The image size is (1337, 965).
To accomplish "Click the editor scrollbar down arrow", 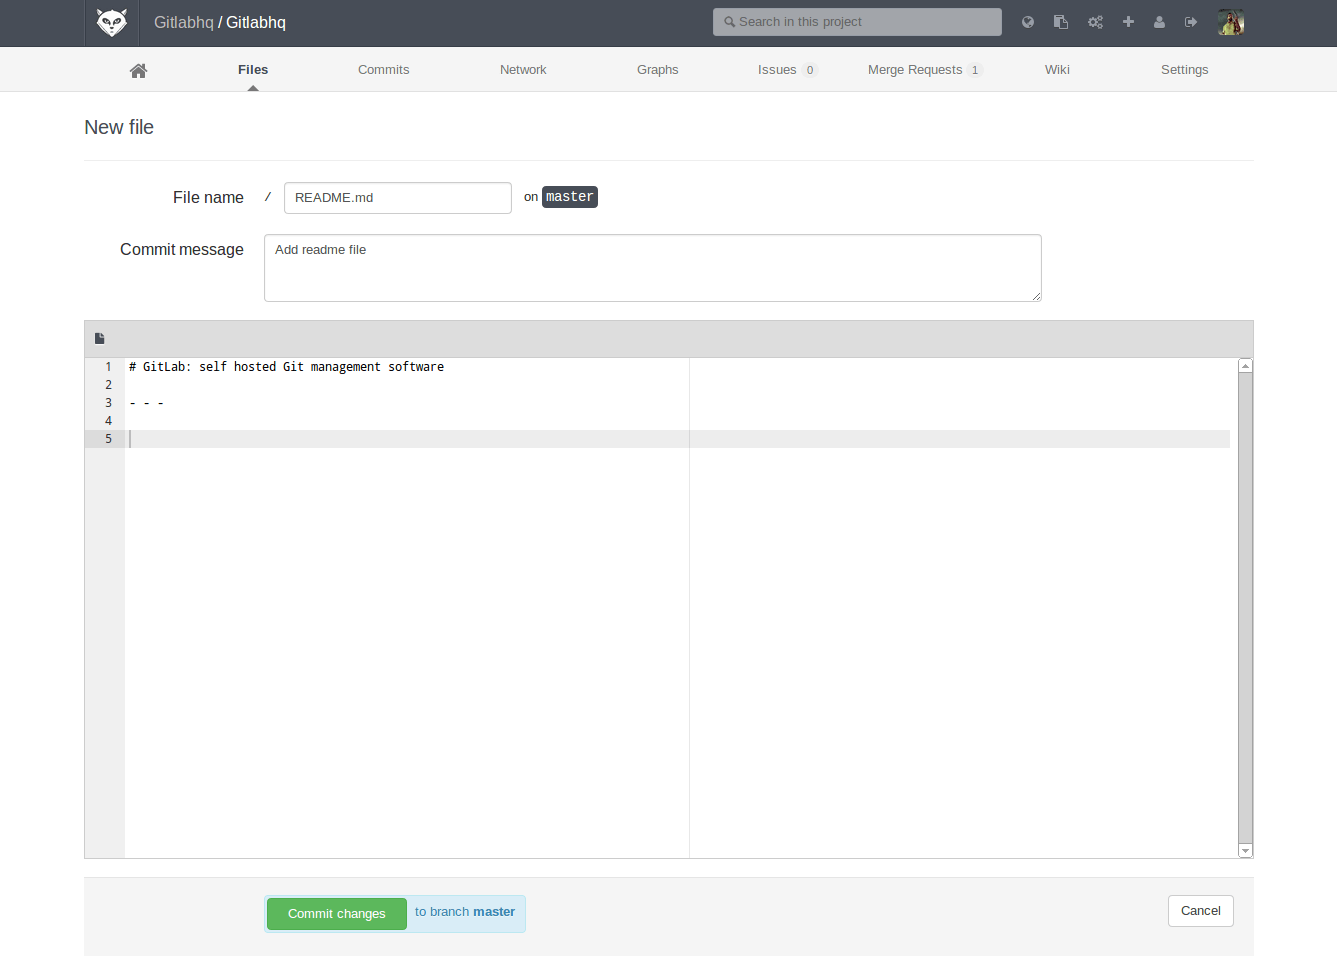I will [1245, 851].
